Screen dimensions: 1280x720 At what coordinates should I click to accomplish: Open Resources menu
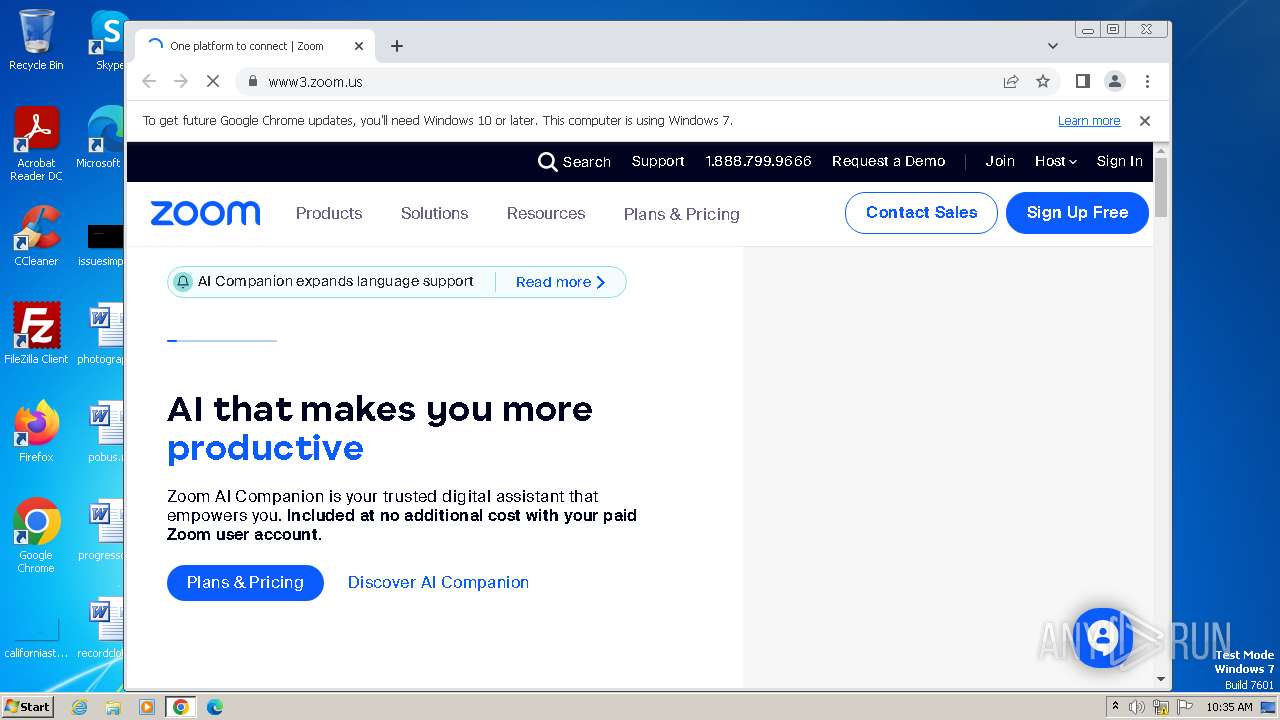click(x=546, y=214)
